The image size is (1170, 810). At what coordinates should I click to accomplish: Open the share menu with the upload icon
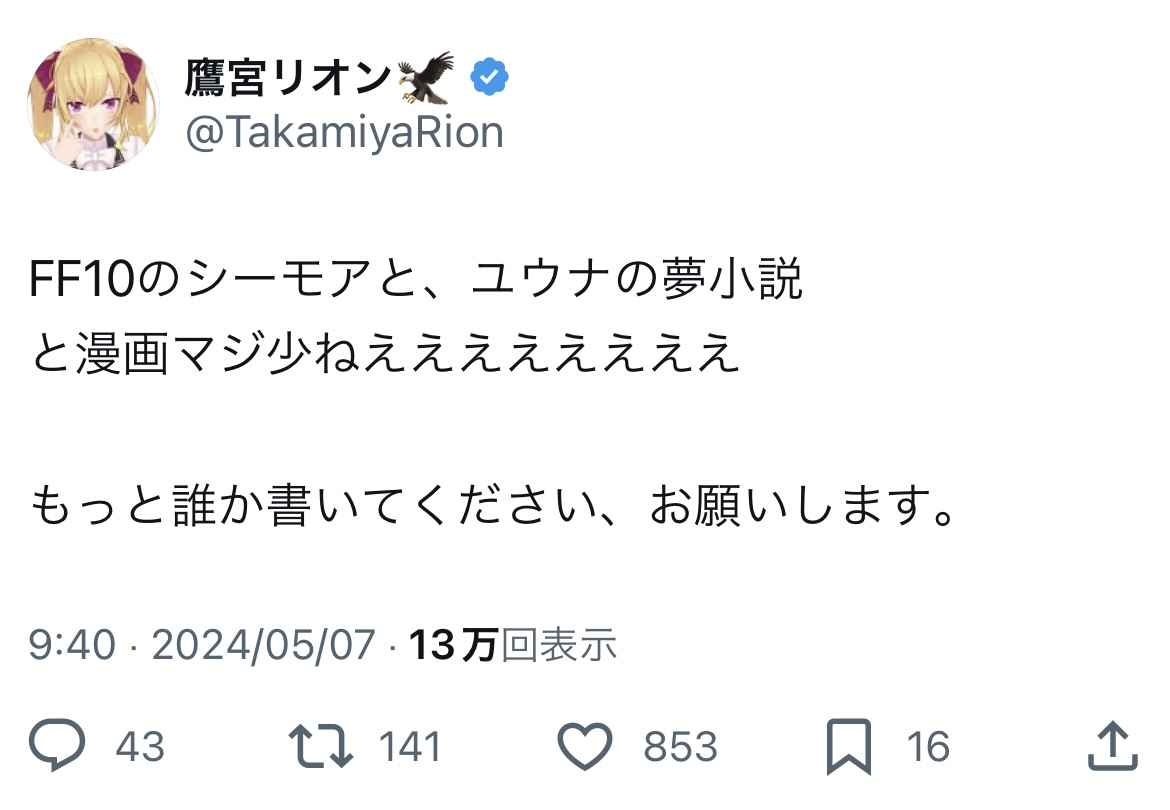(1112, 746)
